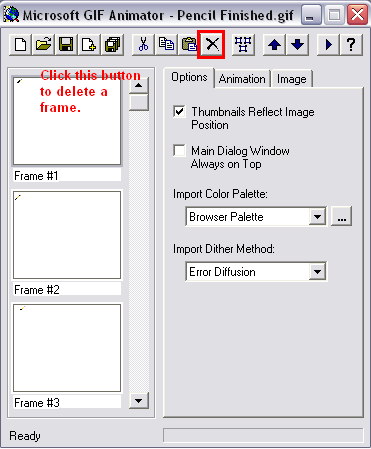Enable Main Dialog Window Always on Top
Screen dimensions: 371x449
(x=179, y=150)
